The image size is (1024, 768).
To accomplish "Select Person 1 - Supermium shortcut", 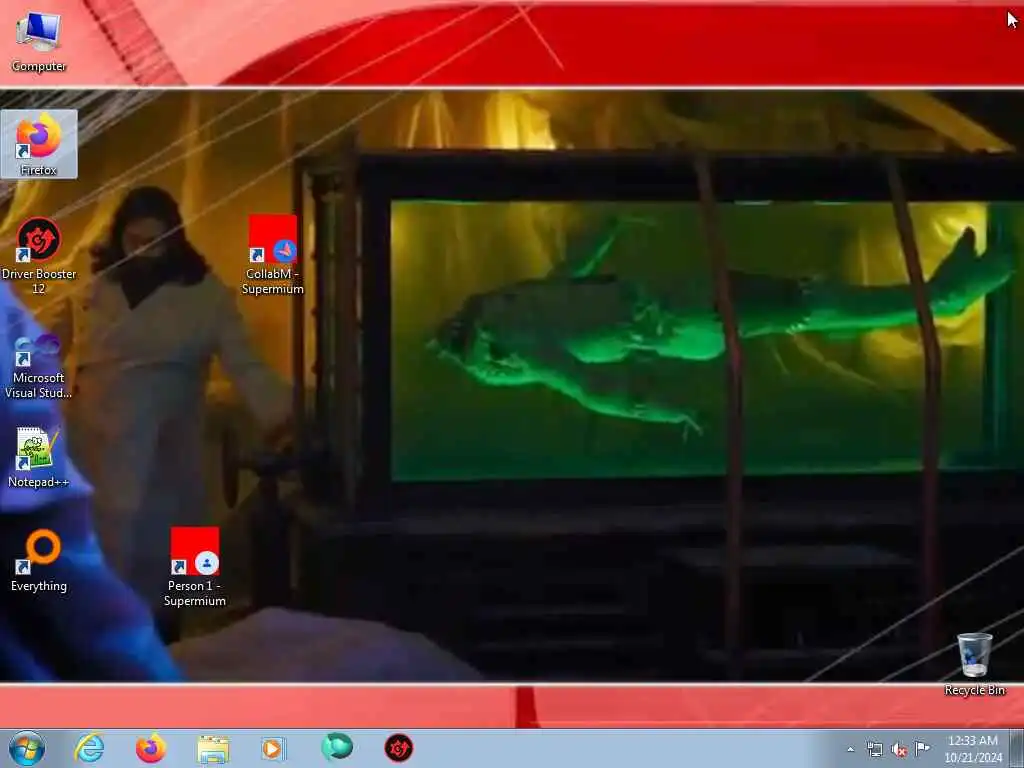I will (x=195, y=568).
